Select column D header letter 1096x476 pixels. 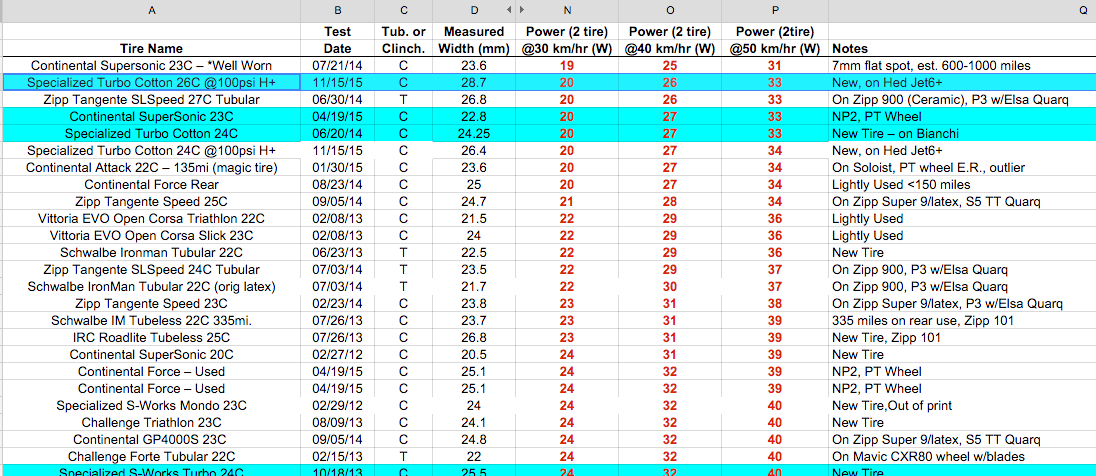[x=475, y=10]
